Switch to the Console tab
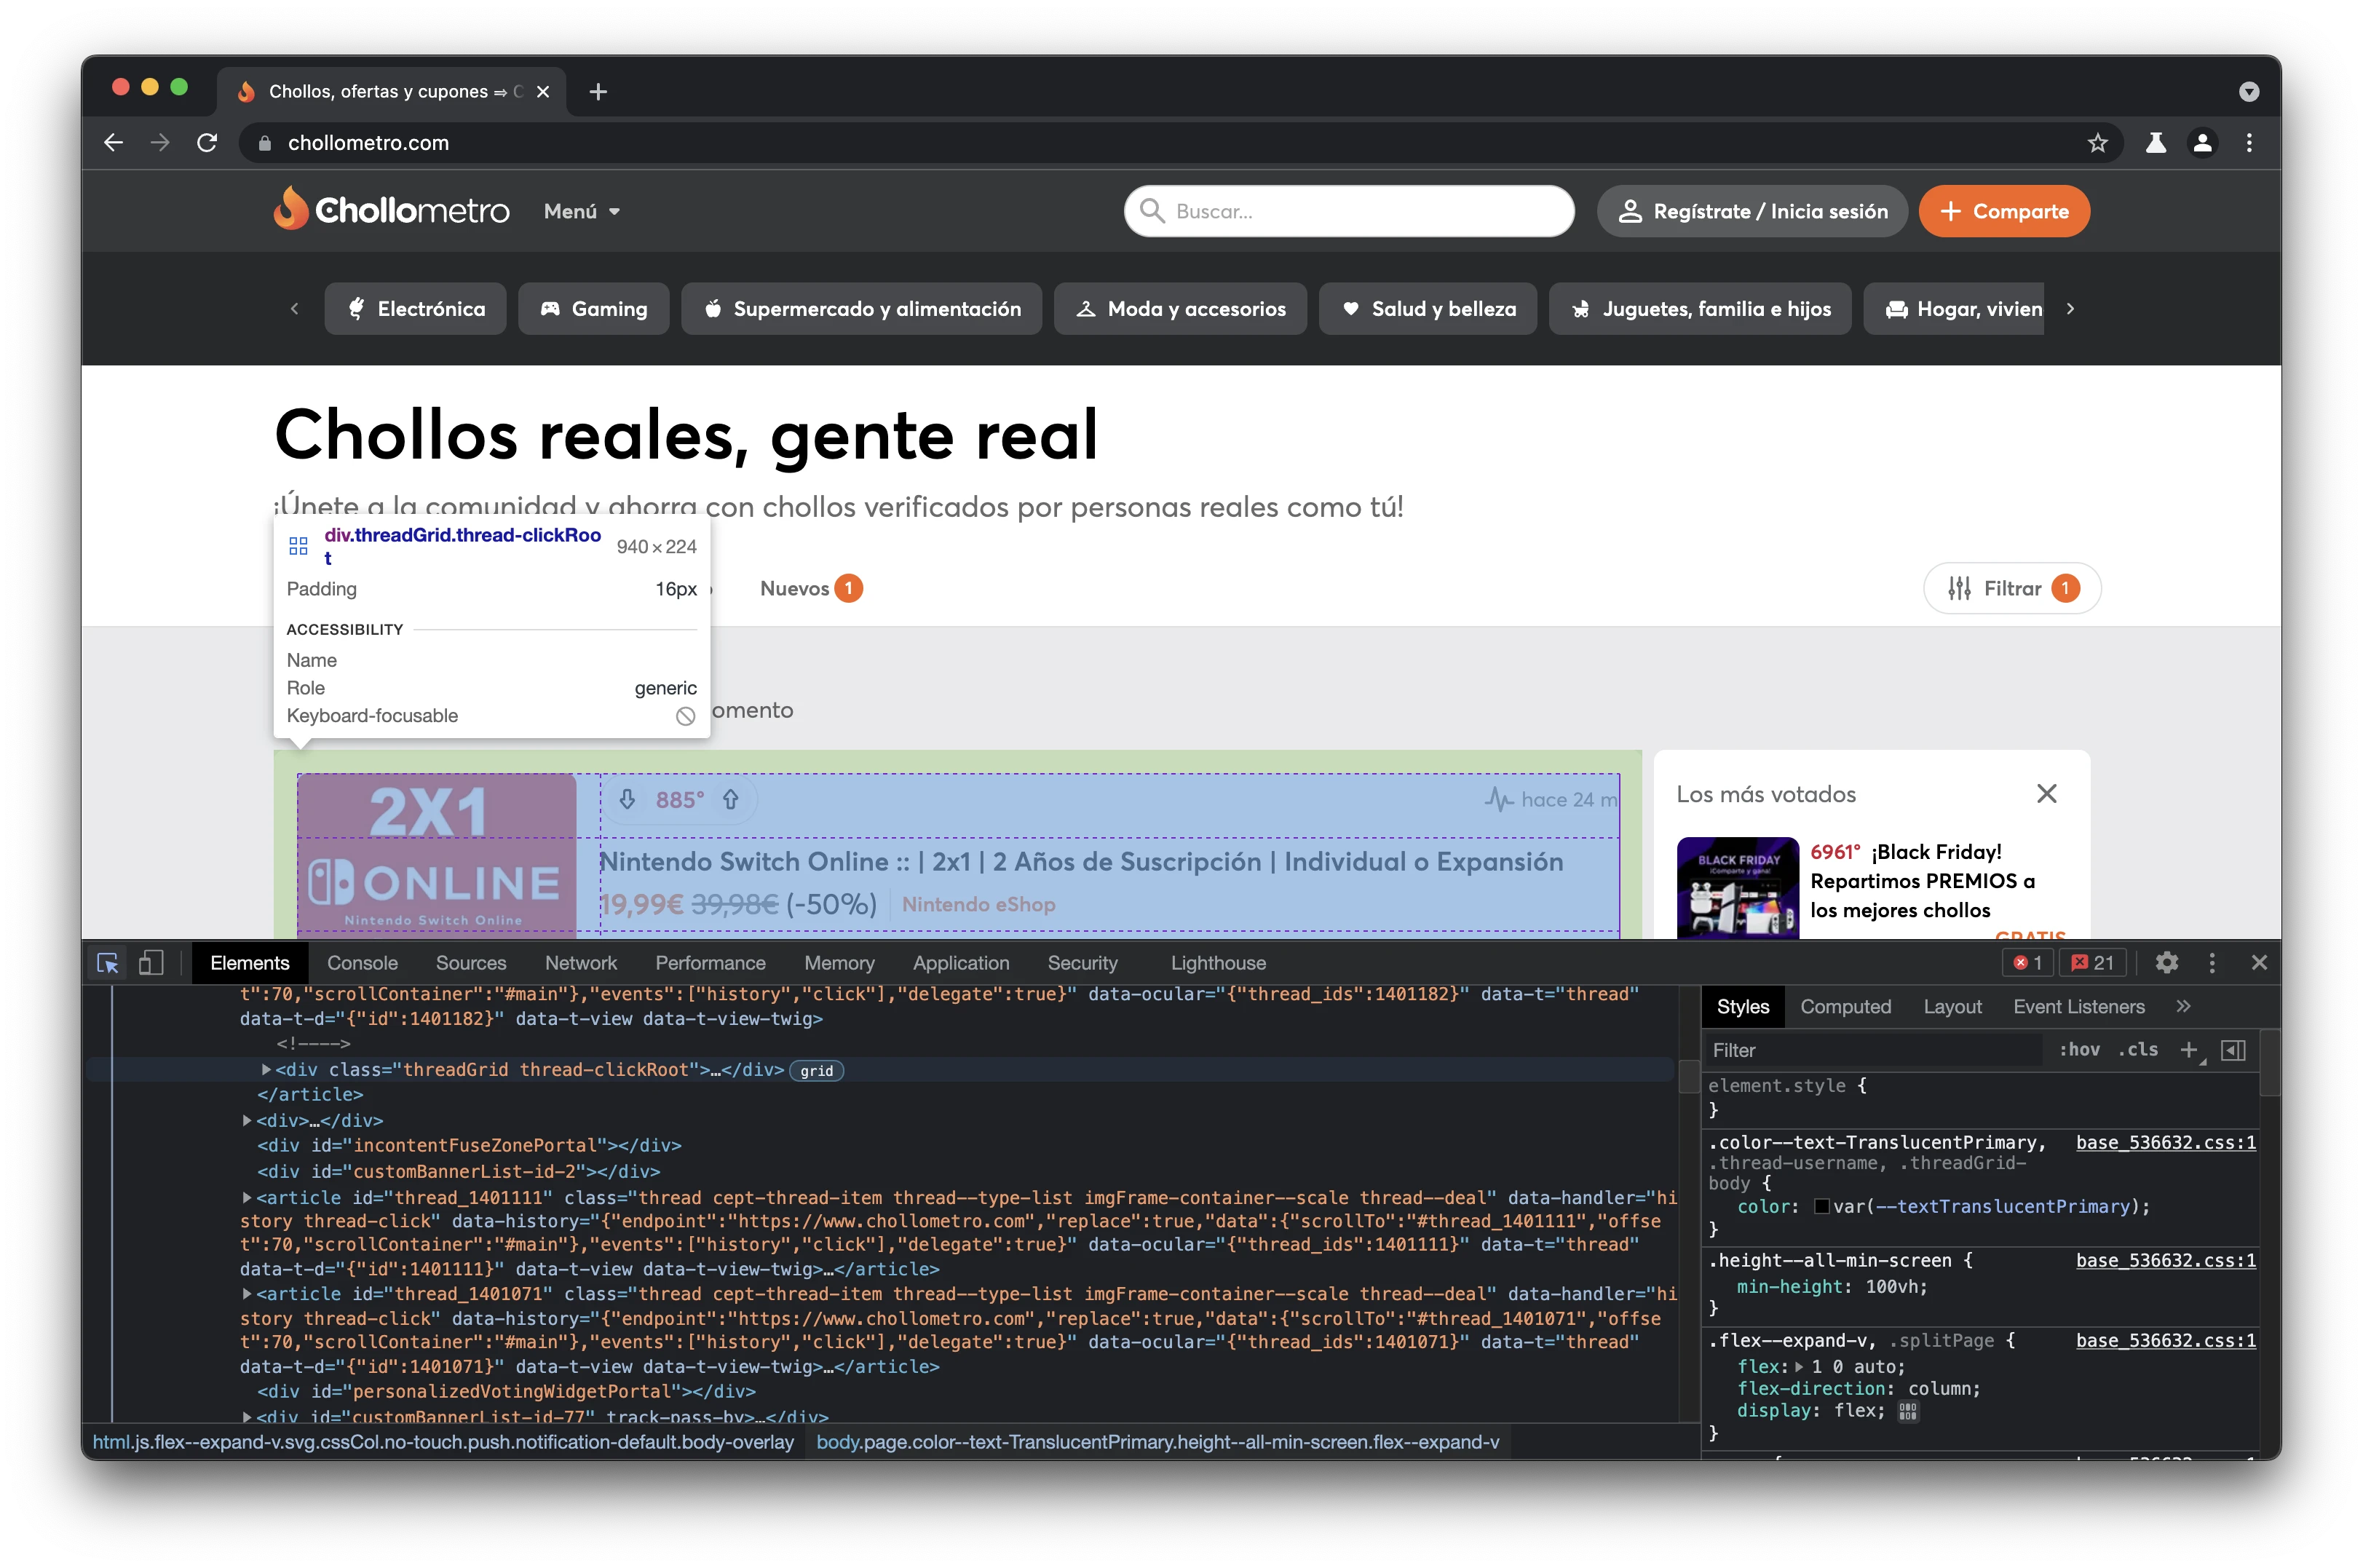This screenshot has width=2363, height=1568. pyautogui.click(x=362, y=963)
